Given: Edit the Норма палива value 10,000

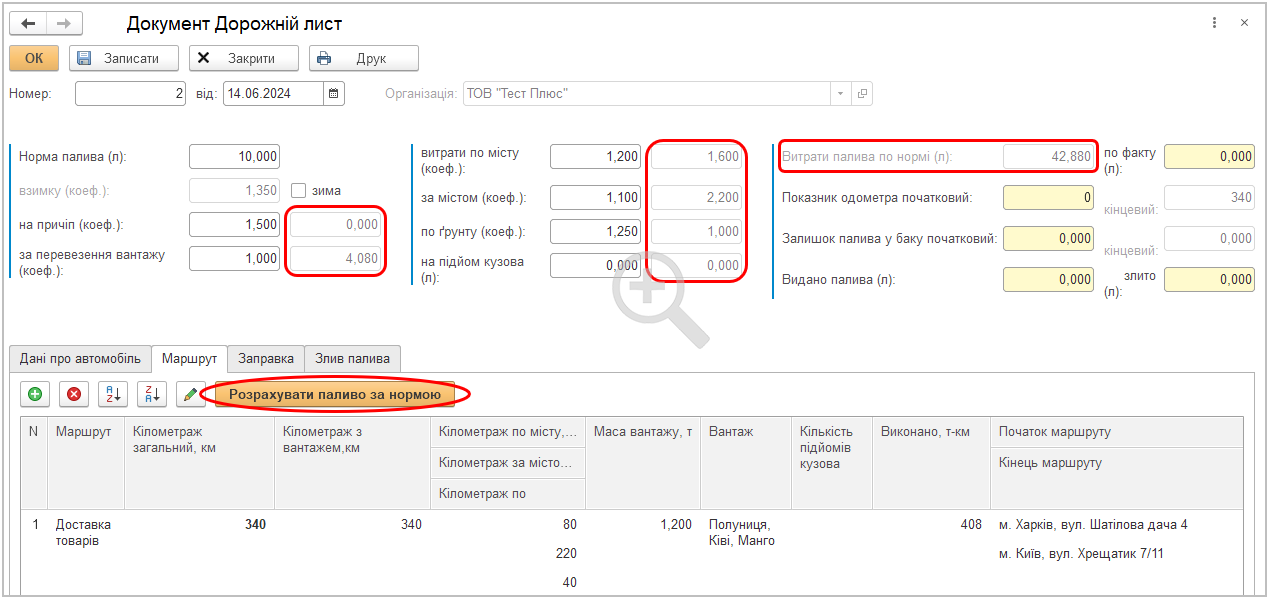Looking at the screenshot, I should tap(234, 156).
